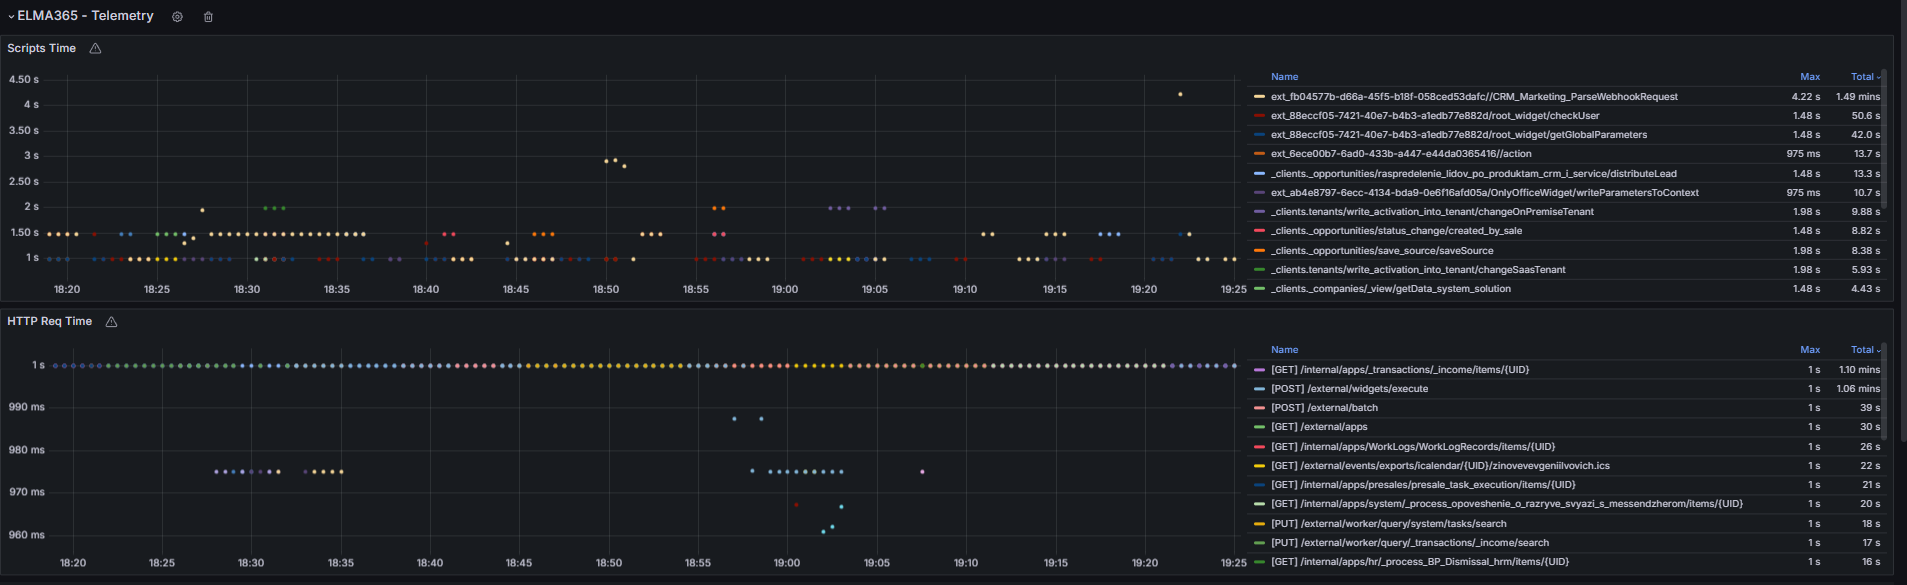Open Scripts Time alert warning icon
Screen dimensions: 1907x585
pos(95,48)
